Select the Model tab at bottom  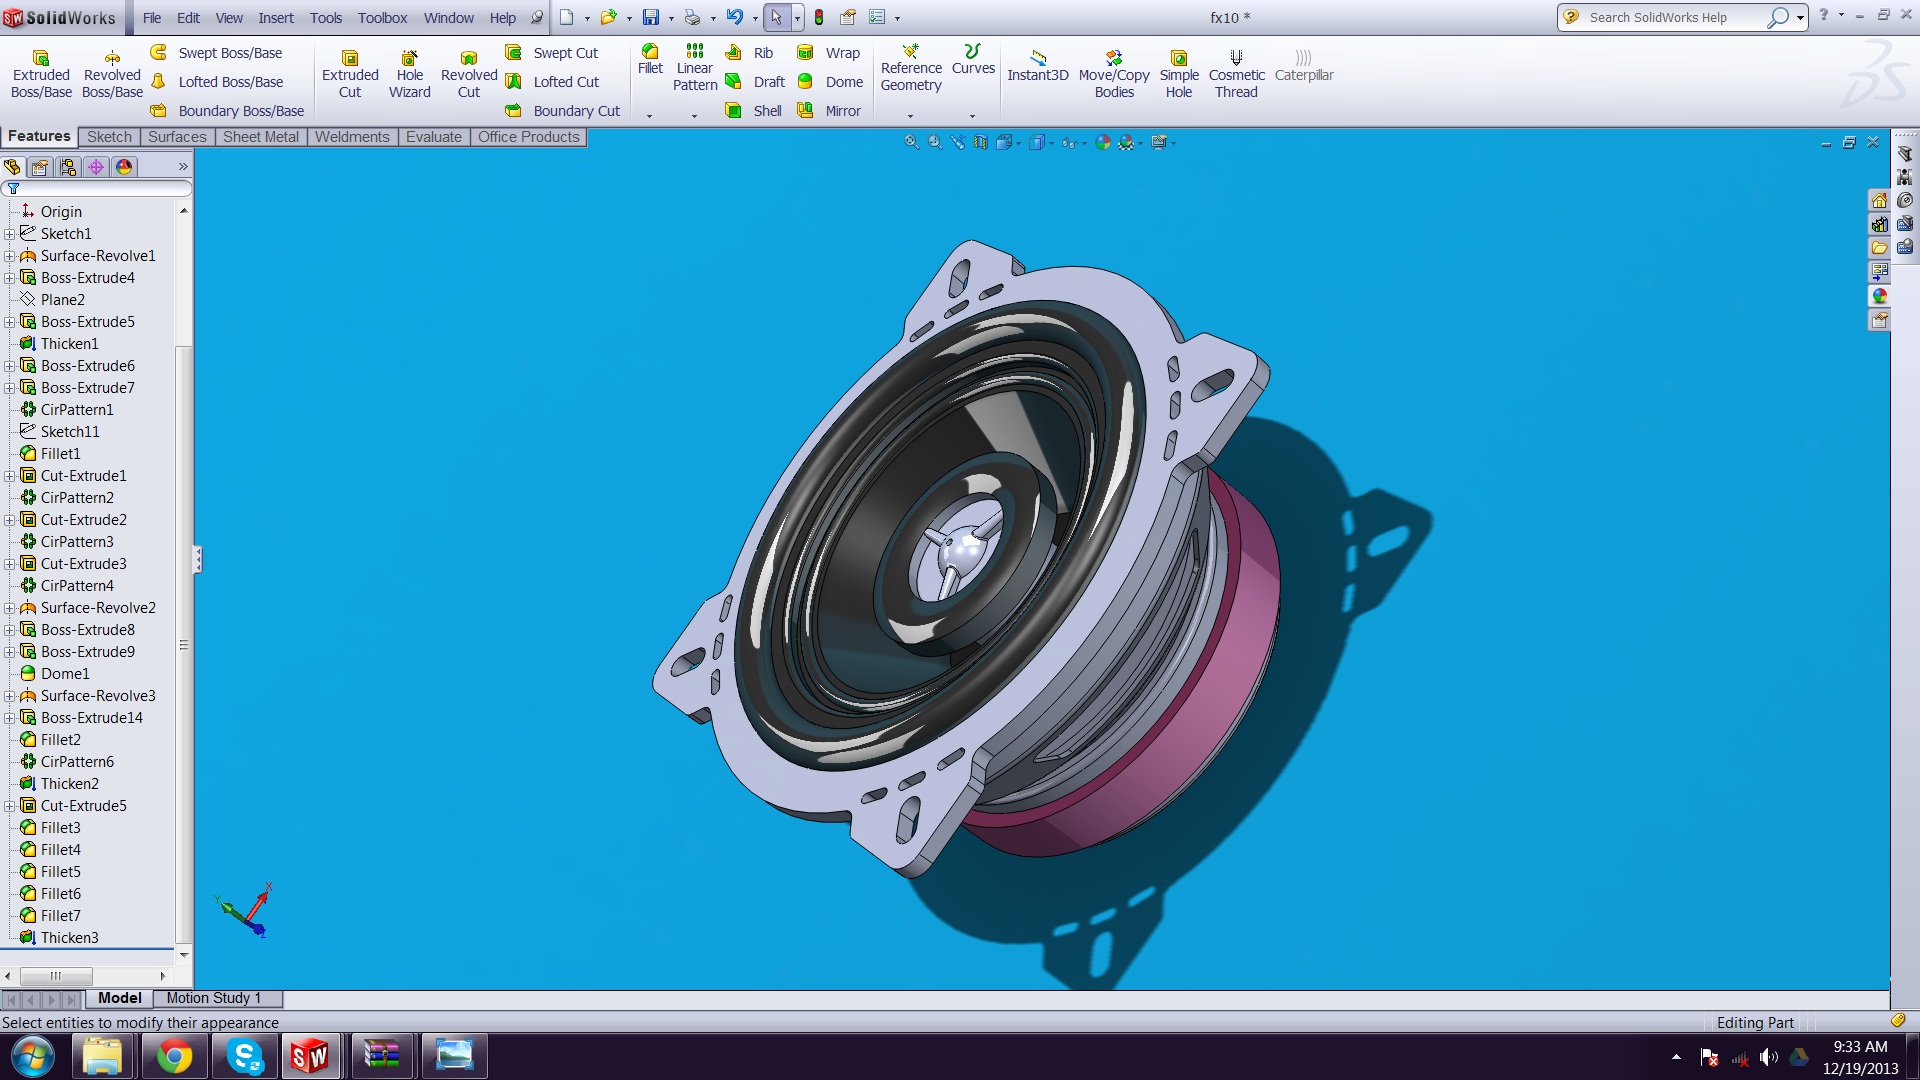120,998
